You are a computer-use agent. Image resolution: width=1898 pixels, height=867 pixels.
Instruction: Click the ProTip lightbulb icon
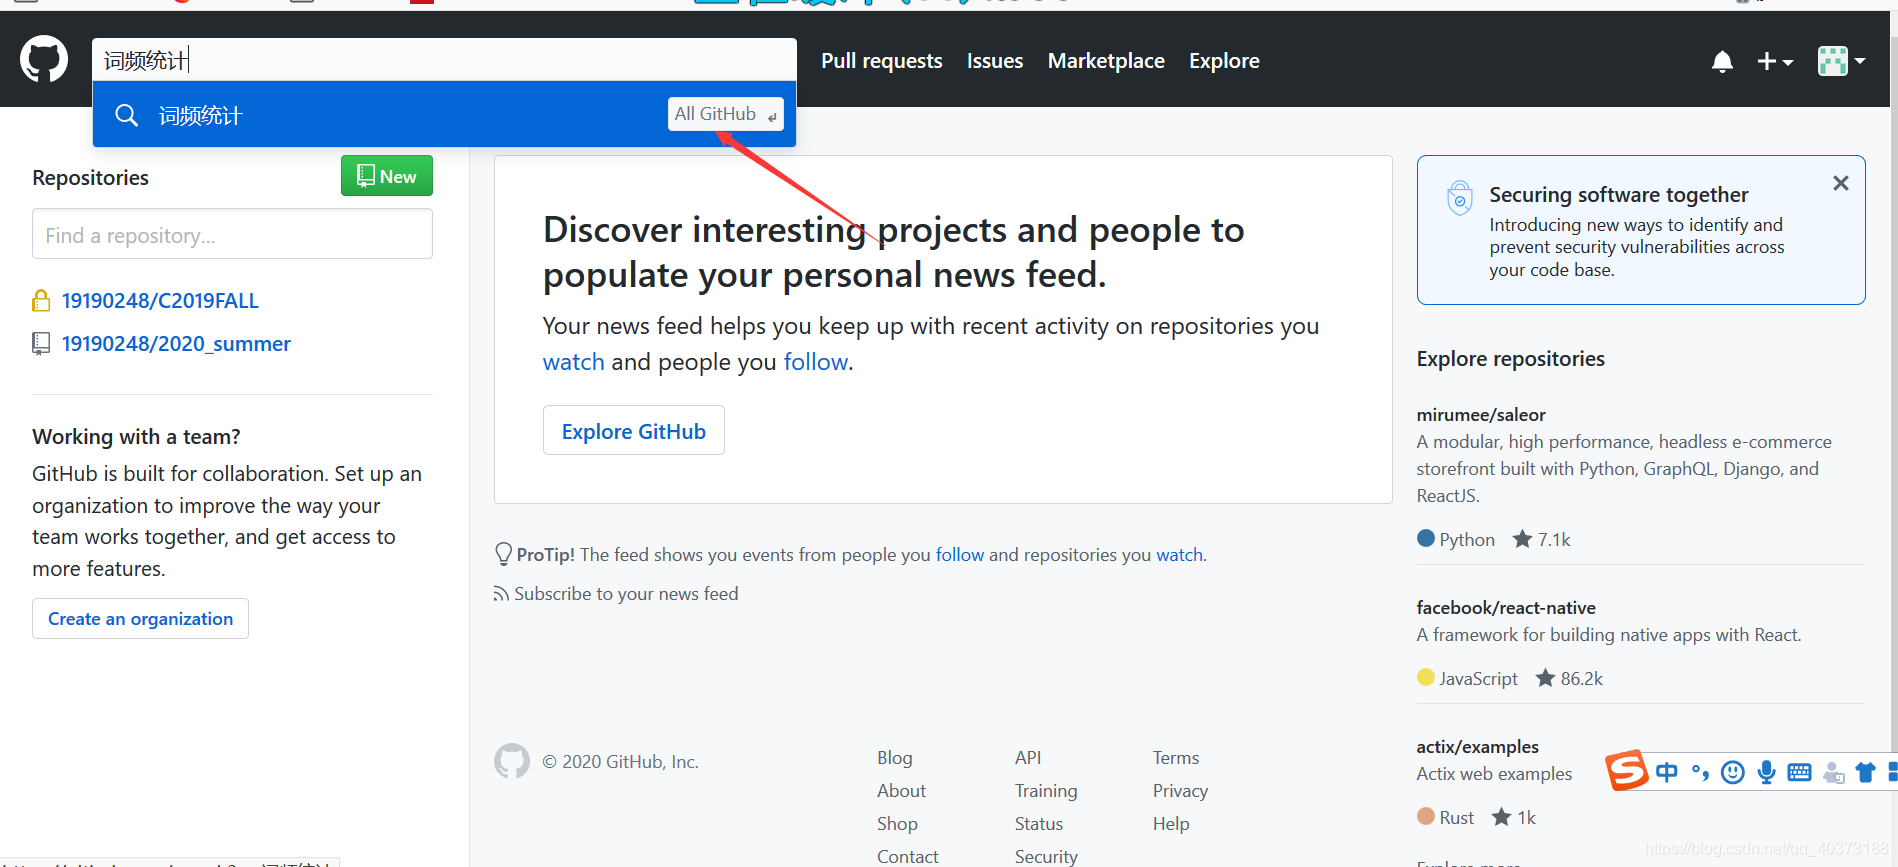pyautogui.click(x=504, y=554)
